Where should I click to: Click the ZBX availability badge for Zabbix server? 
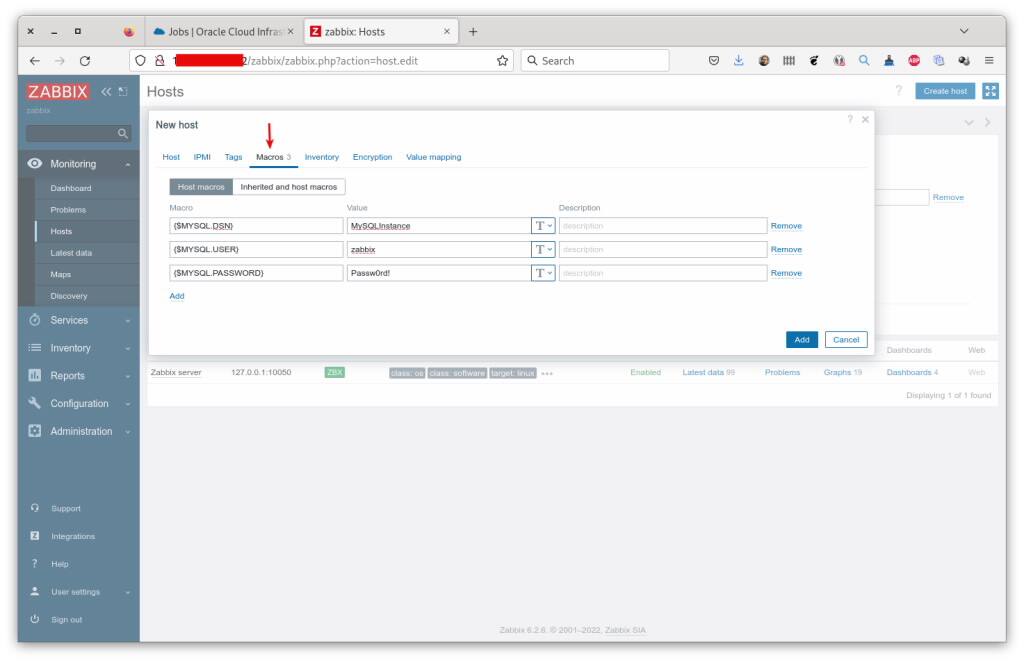(x=334, y=372)
